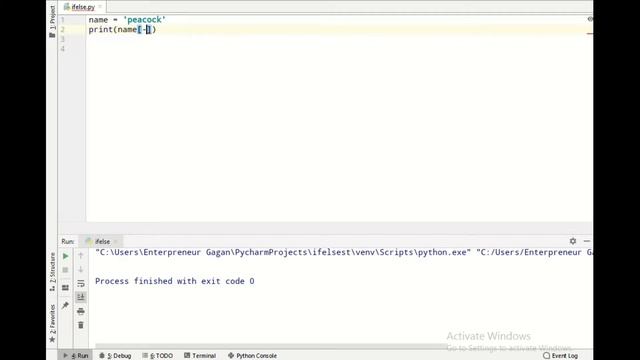Open the Favorites tool window tab
The image size is (640, 360).
coord(52,323)
